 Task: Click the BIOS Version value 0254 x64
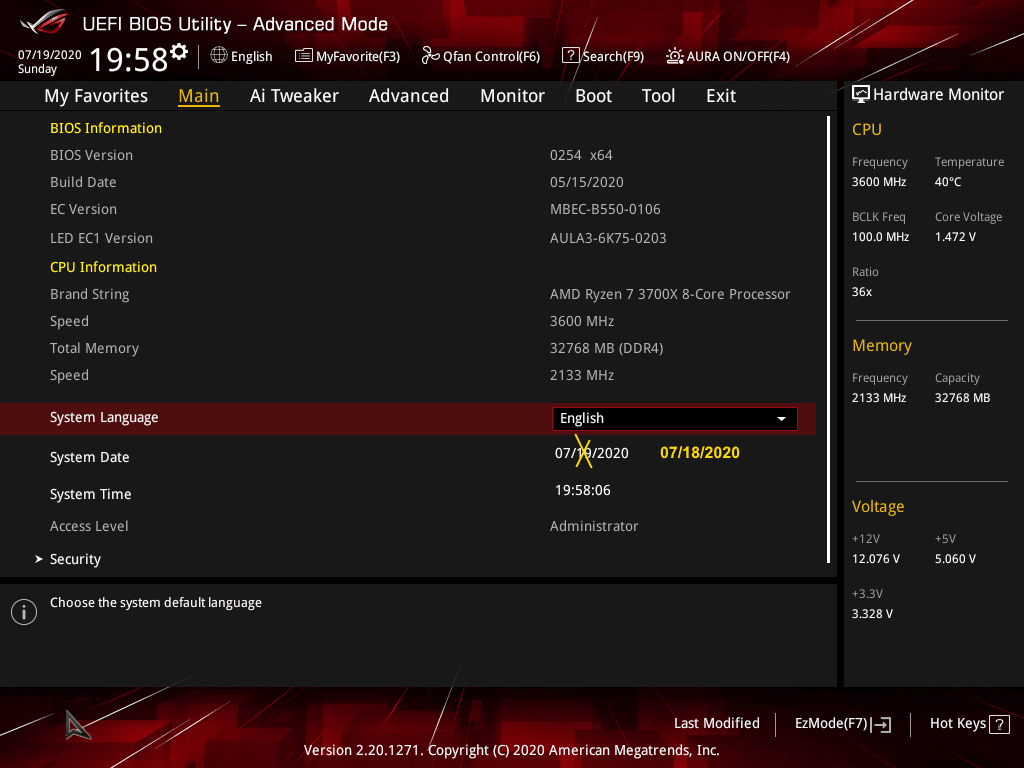[581, 155]
